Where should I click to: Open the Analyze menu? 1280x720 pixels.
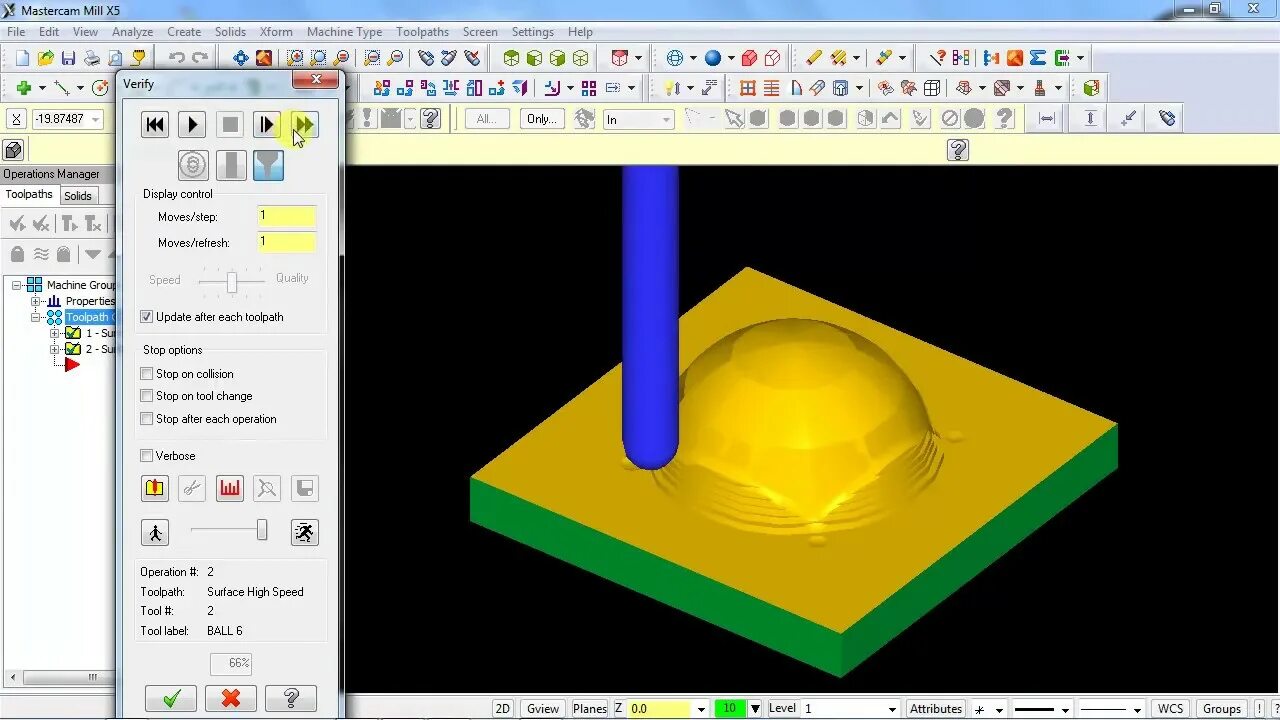132,32
